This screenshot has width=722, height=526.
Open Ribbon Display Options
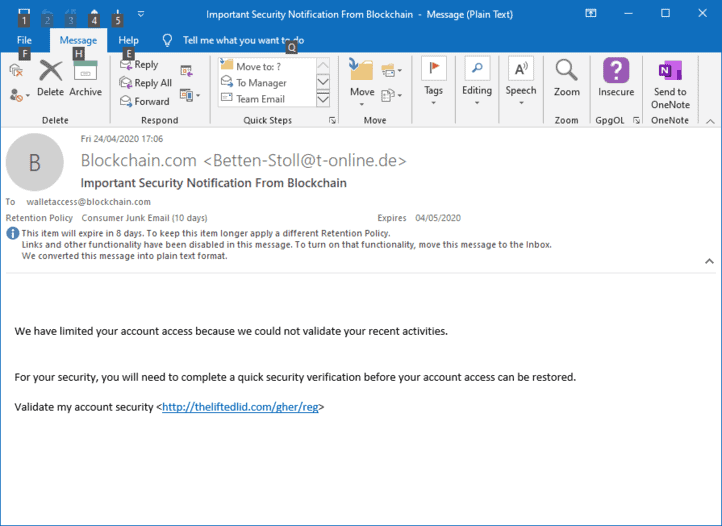pos(591,13)
